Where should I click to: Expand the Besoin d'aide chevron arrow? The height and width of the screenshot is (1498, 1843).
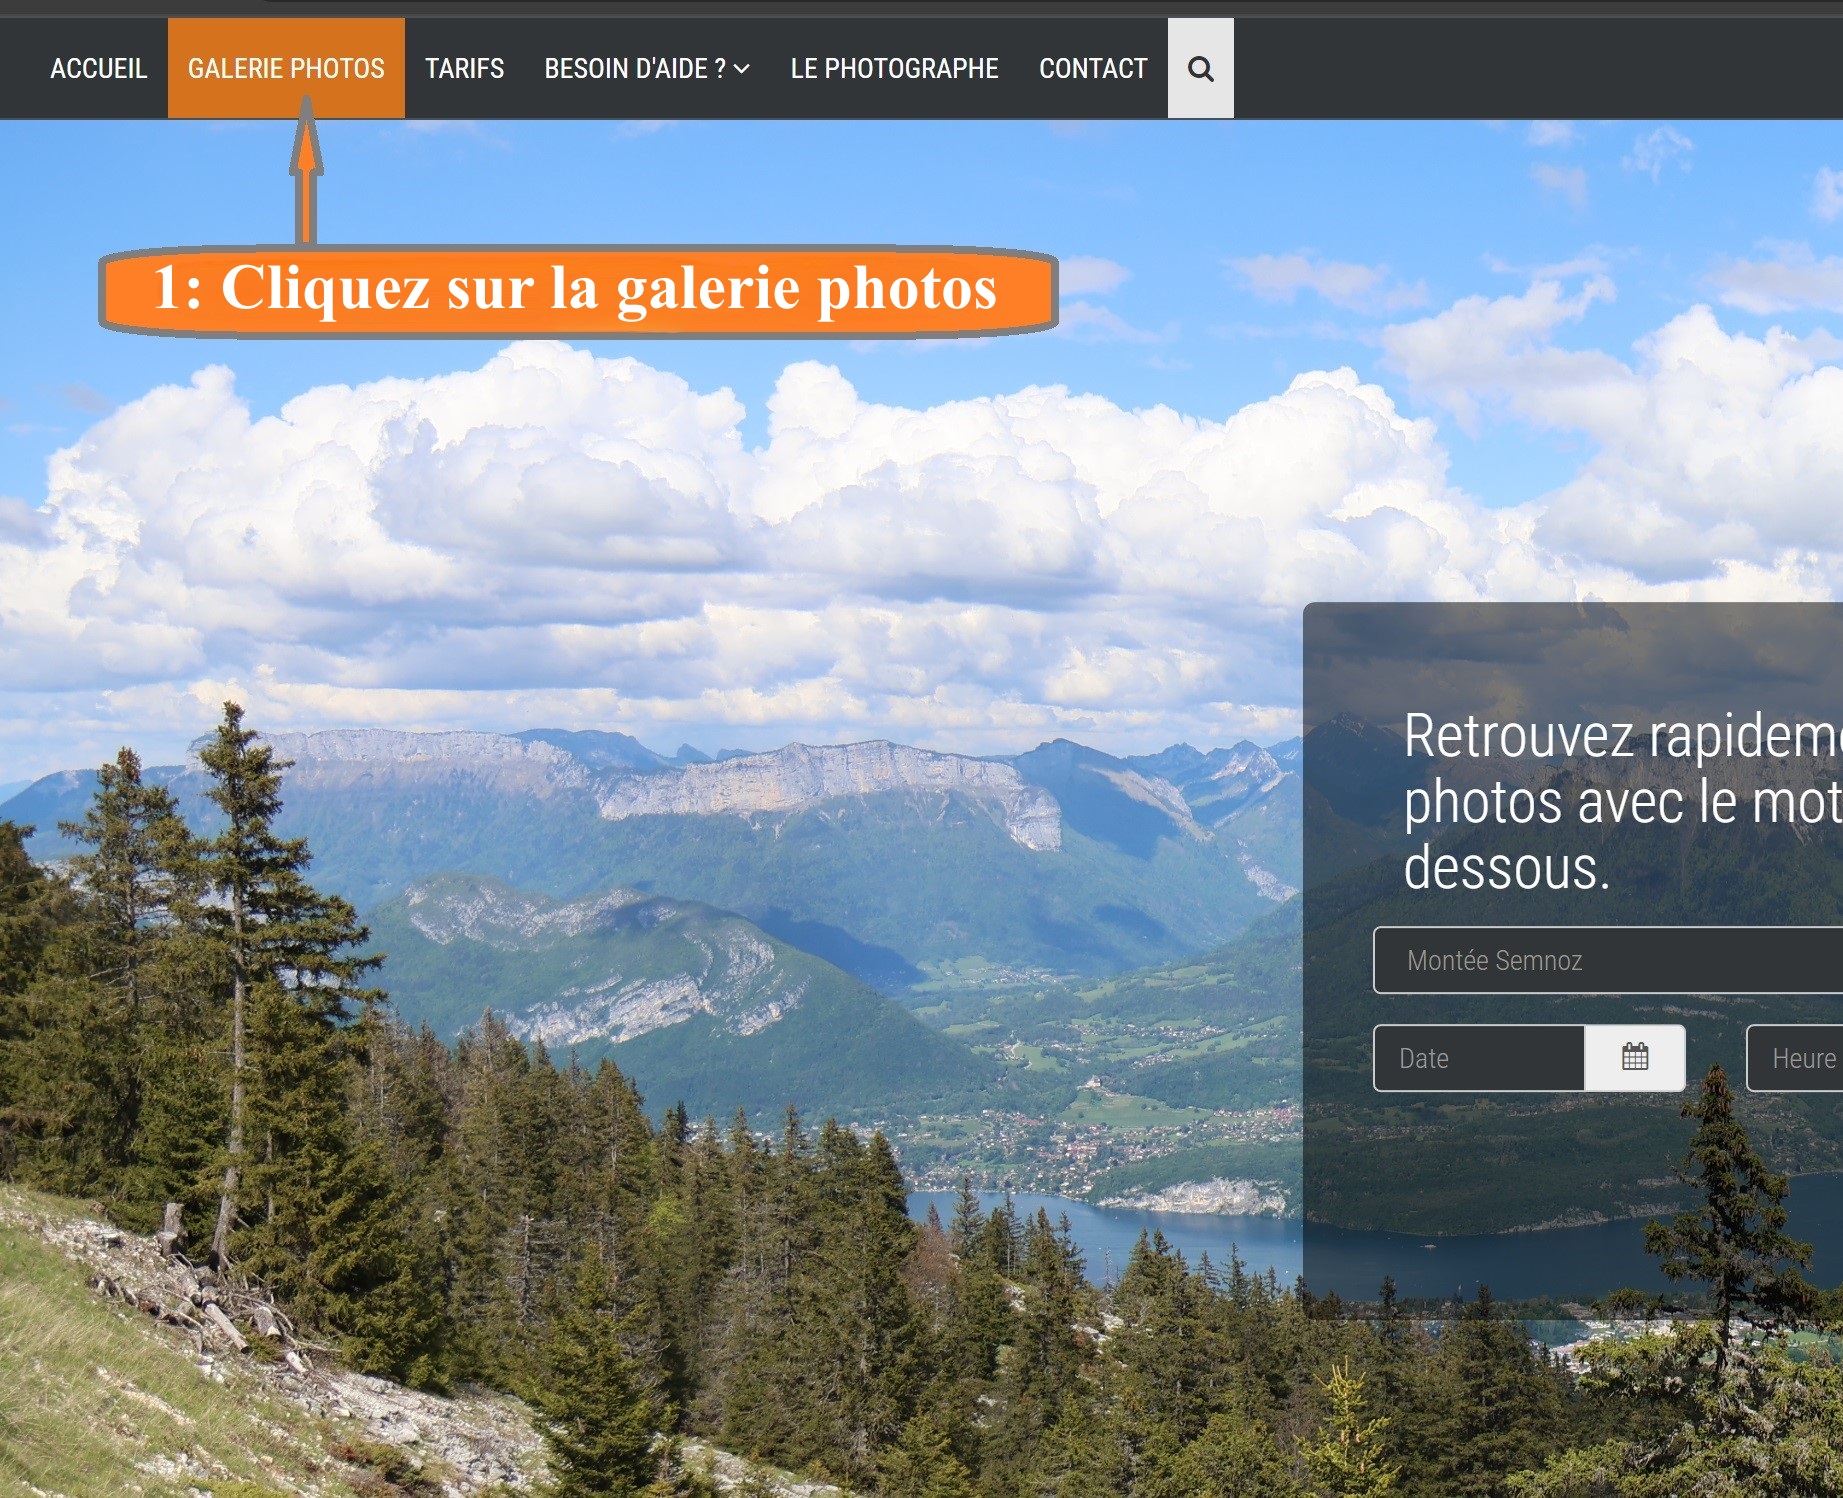[742, 68]
